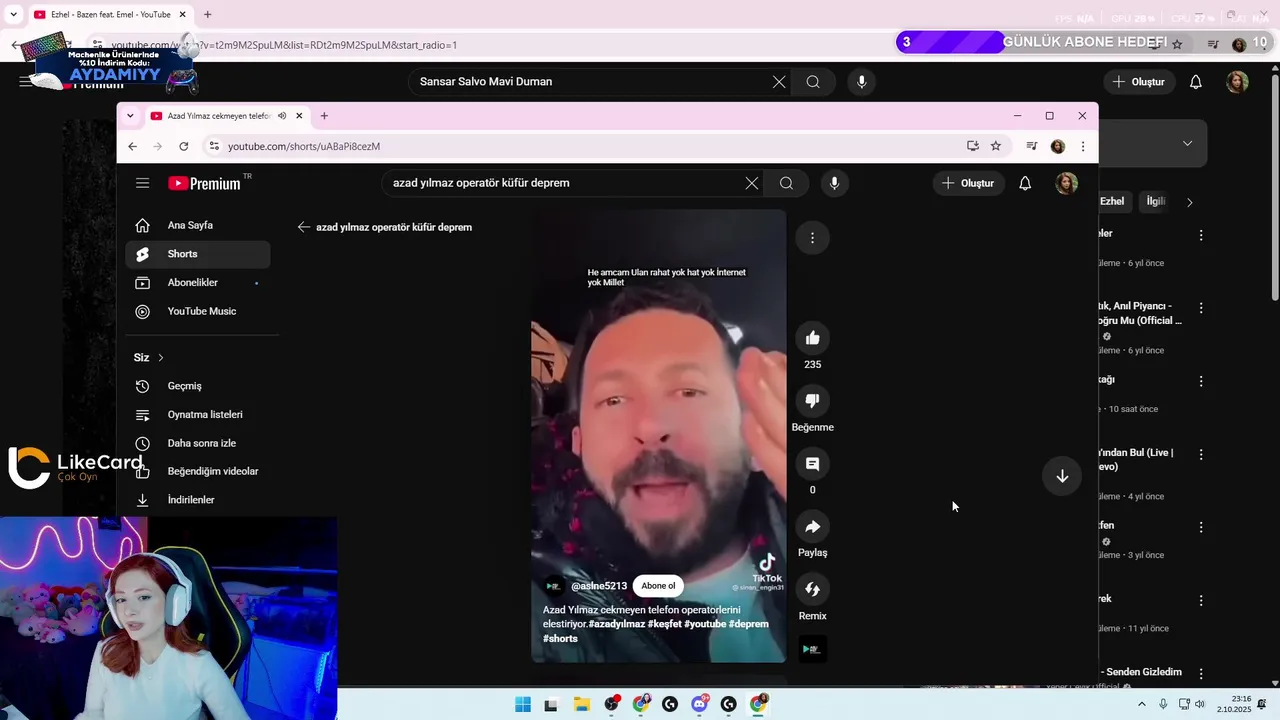Screen dimensions: 1280x720
Task: Like the Short with 235 likes
Action: coord(812,338)
